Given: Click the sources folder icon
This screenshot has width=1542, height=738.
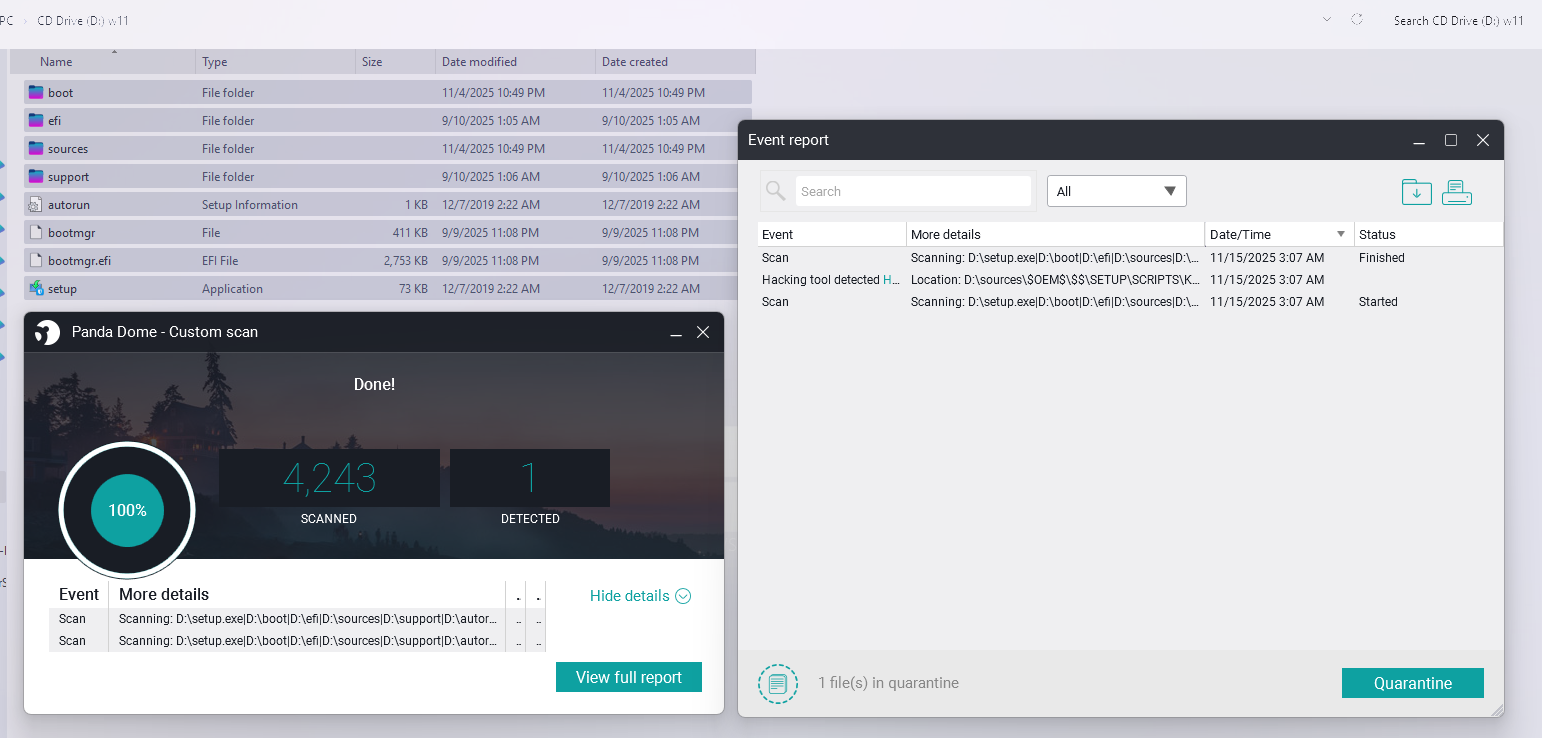Looking at the screenshot, I should pyautogui.click(x=36, y=148).
